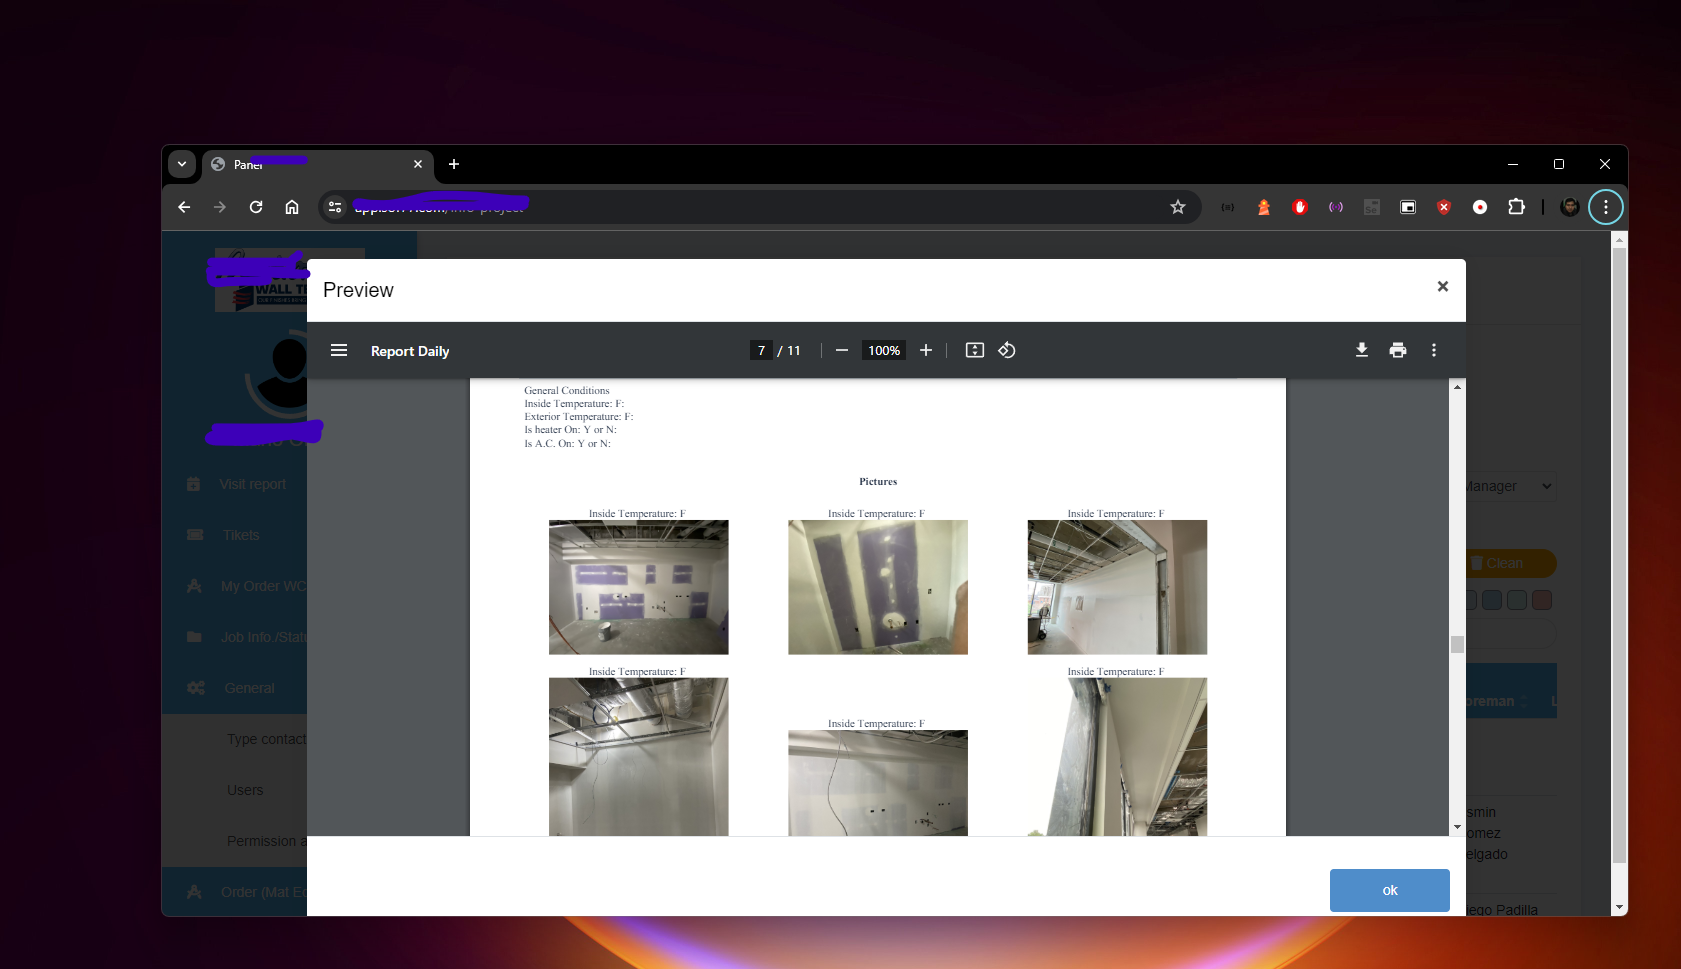Click the PDF vertical scrollbar thumb
This screenshot has width=1681, height=969.
click(x=1457, y=644)
